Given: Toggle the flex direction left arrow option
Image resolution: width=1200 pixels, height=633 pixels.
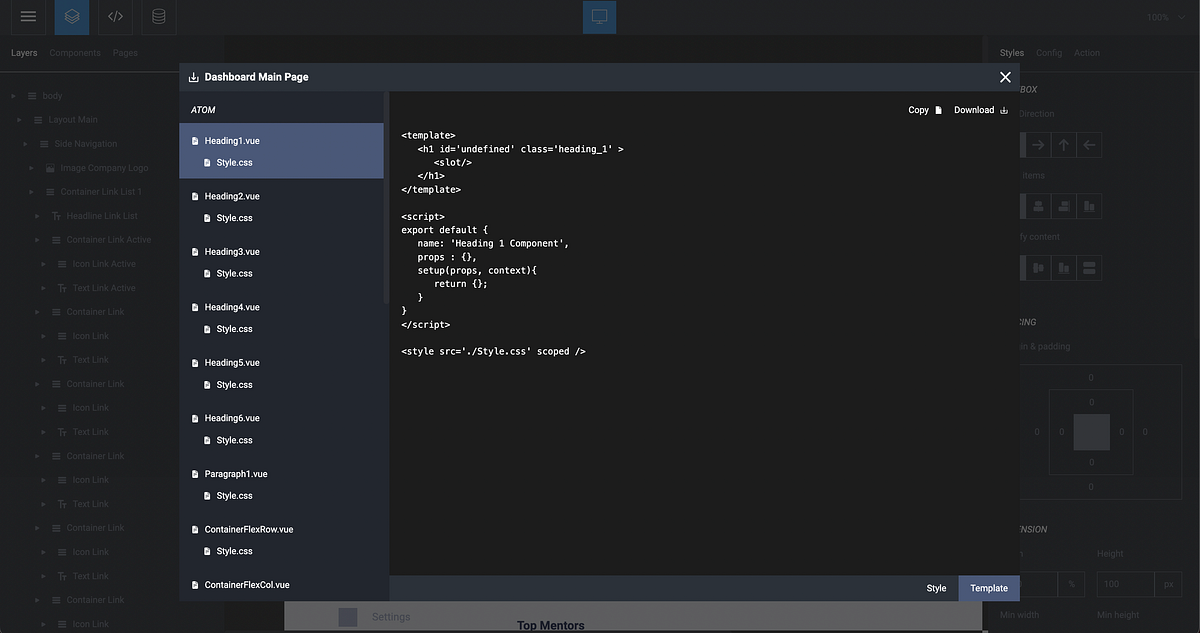Looking at the screenshot, I should (x=1089, y=144).
